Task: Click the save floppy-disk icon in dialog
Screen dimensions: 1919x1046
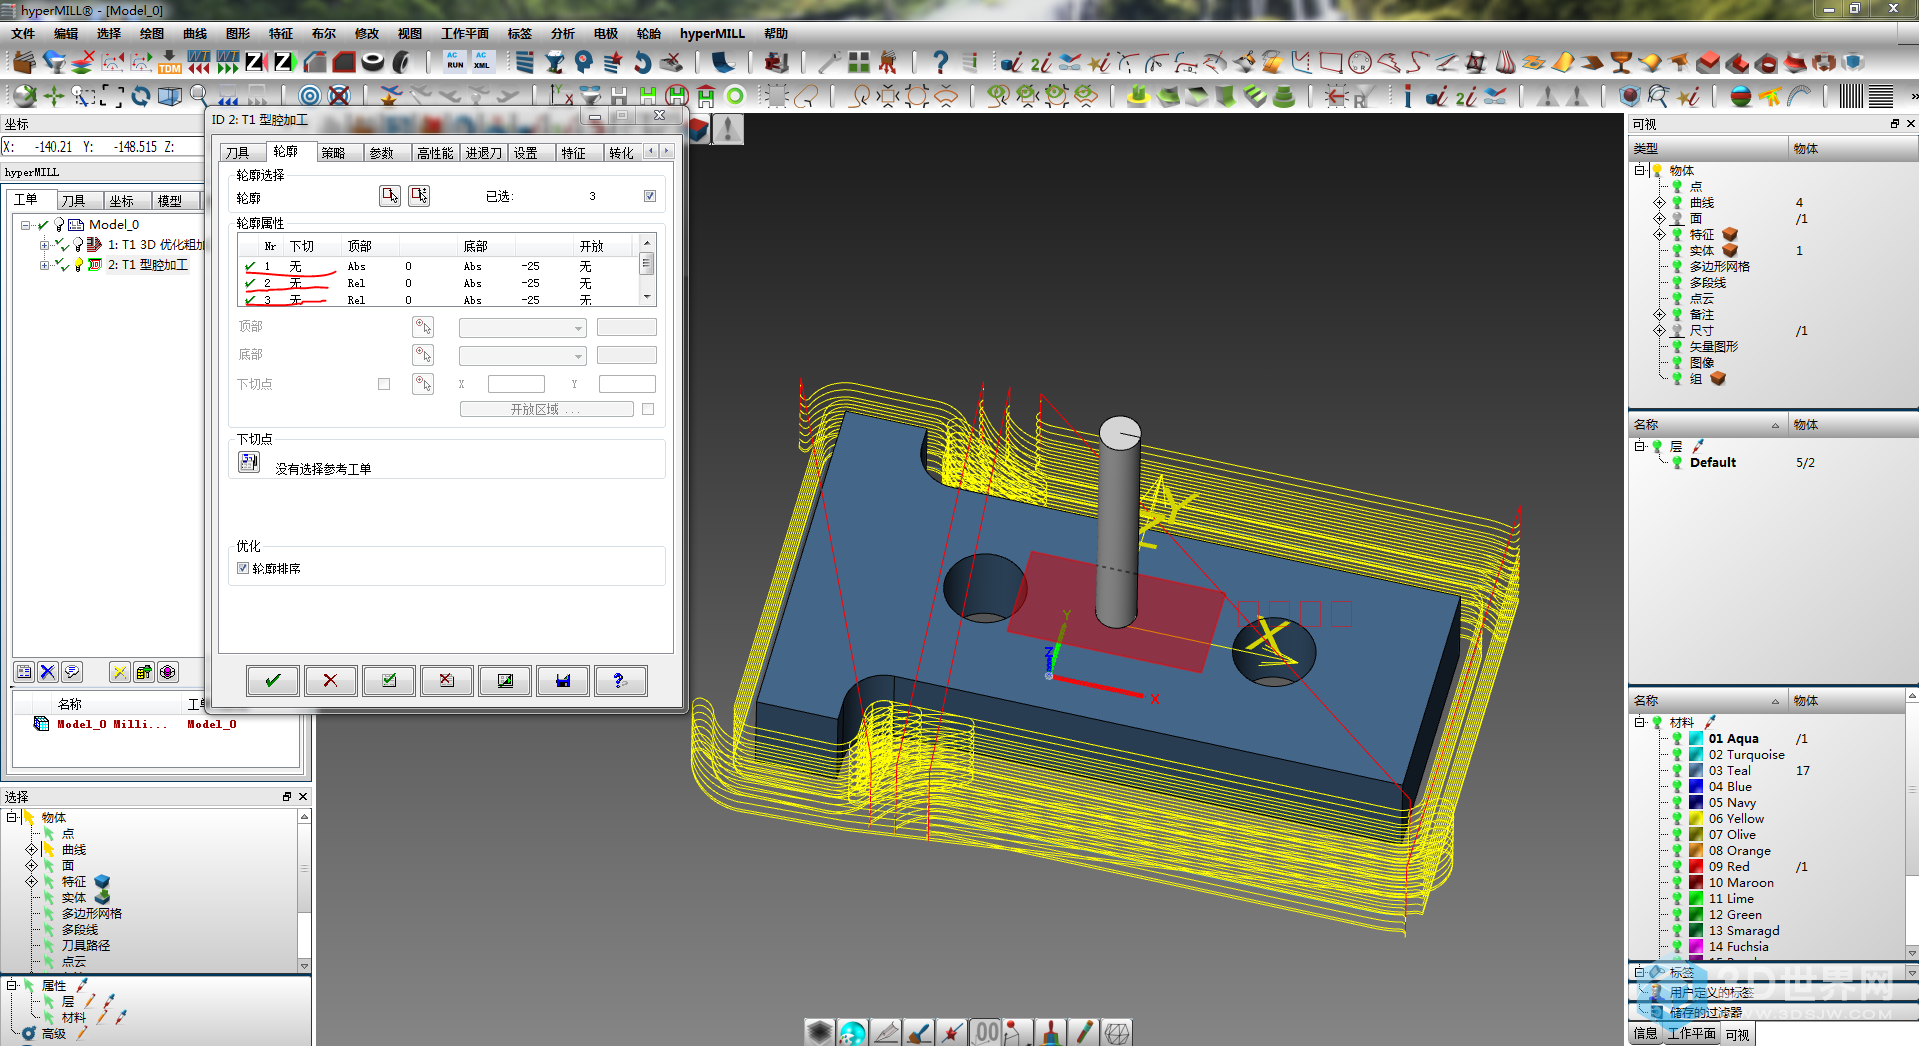Action: [x=563, y=681]
